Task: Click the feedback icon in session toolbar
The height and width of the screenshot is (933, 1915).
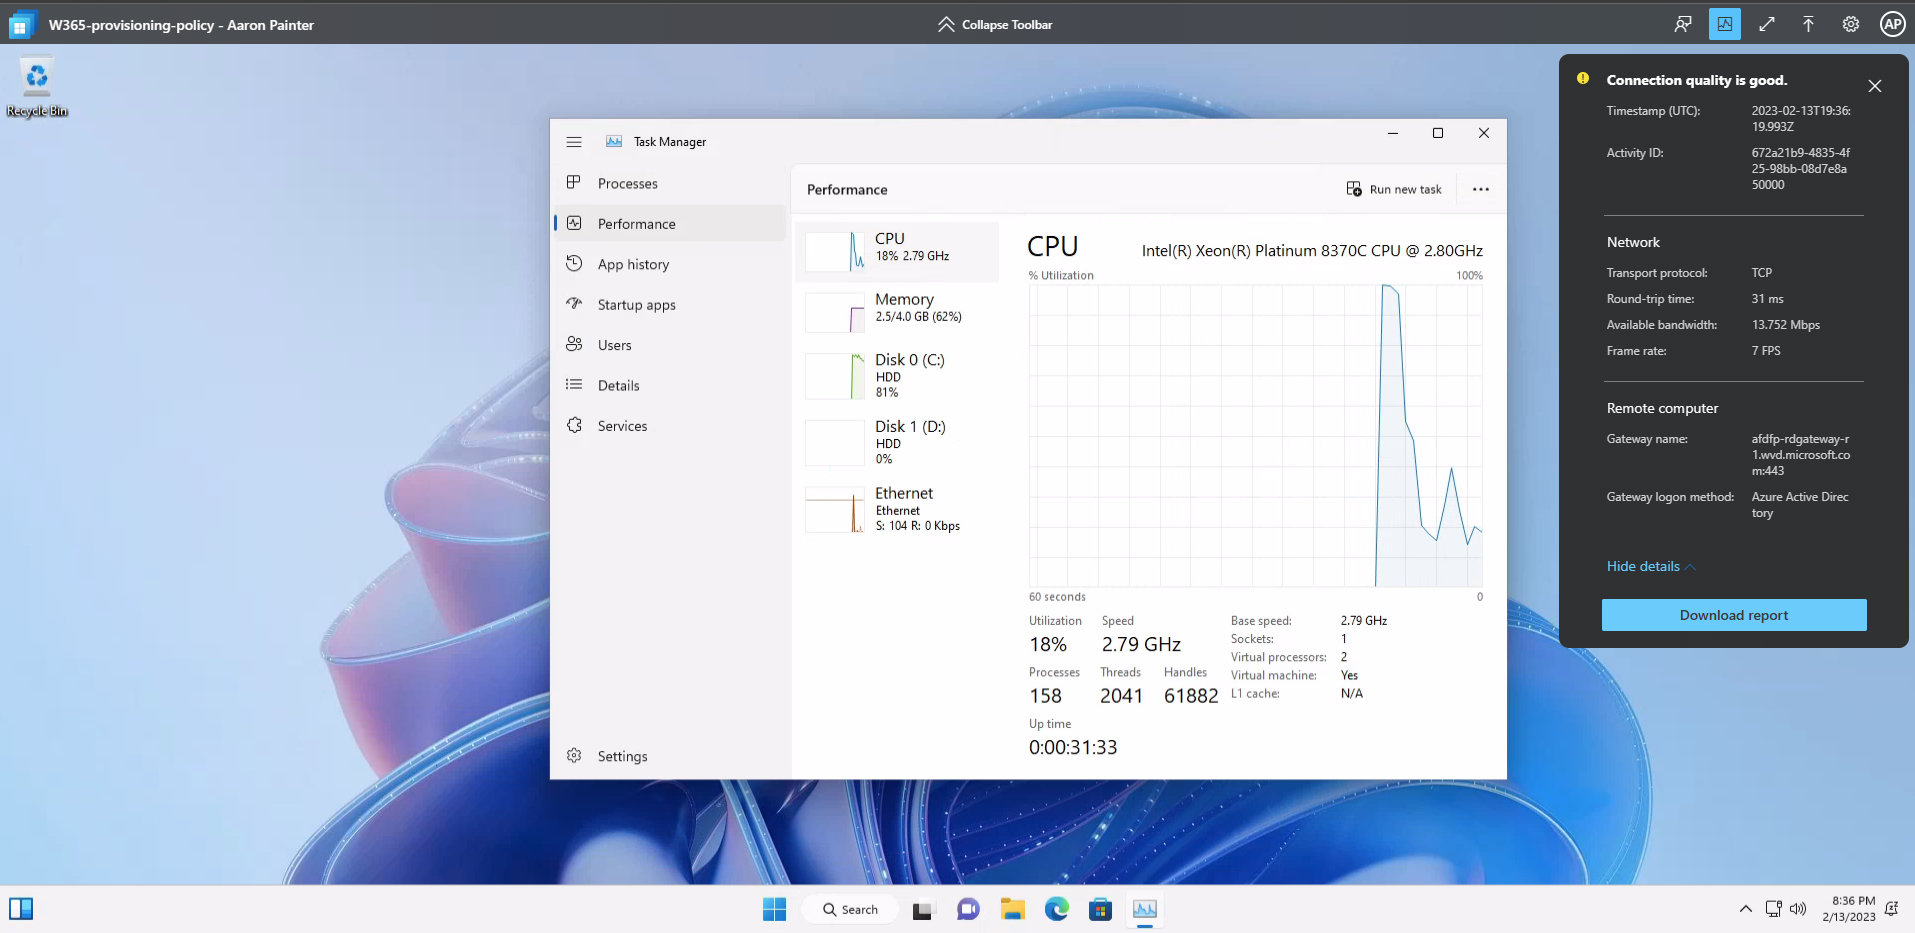Action: [x=1683, y=24]
